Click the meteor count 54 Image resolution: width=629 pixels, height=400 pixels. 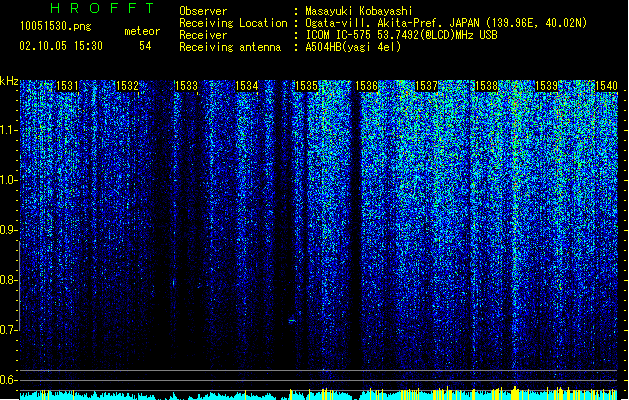145,46
